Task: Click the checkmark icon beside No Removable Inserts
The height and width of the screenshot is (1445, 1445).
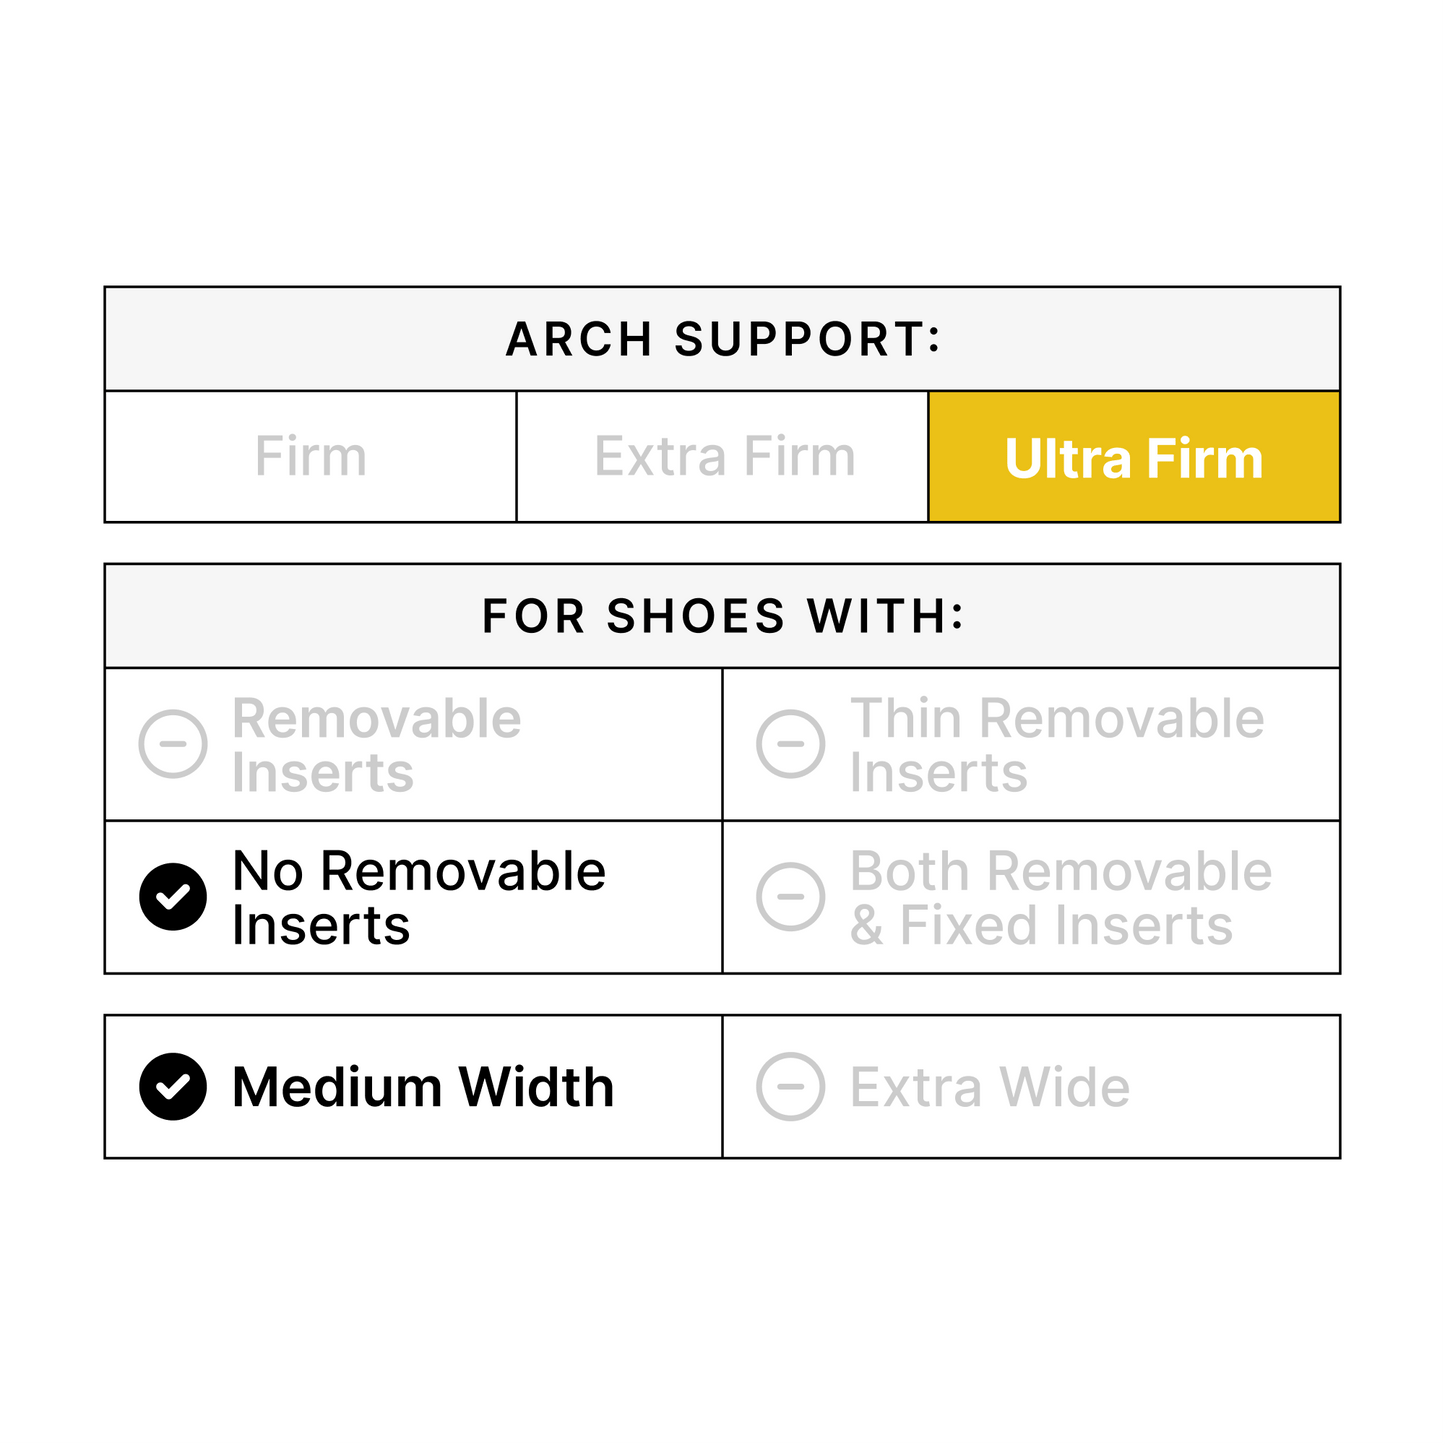Action: click(173, 897)
